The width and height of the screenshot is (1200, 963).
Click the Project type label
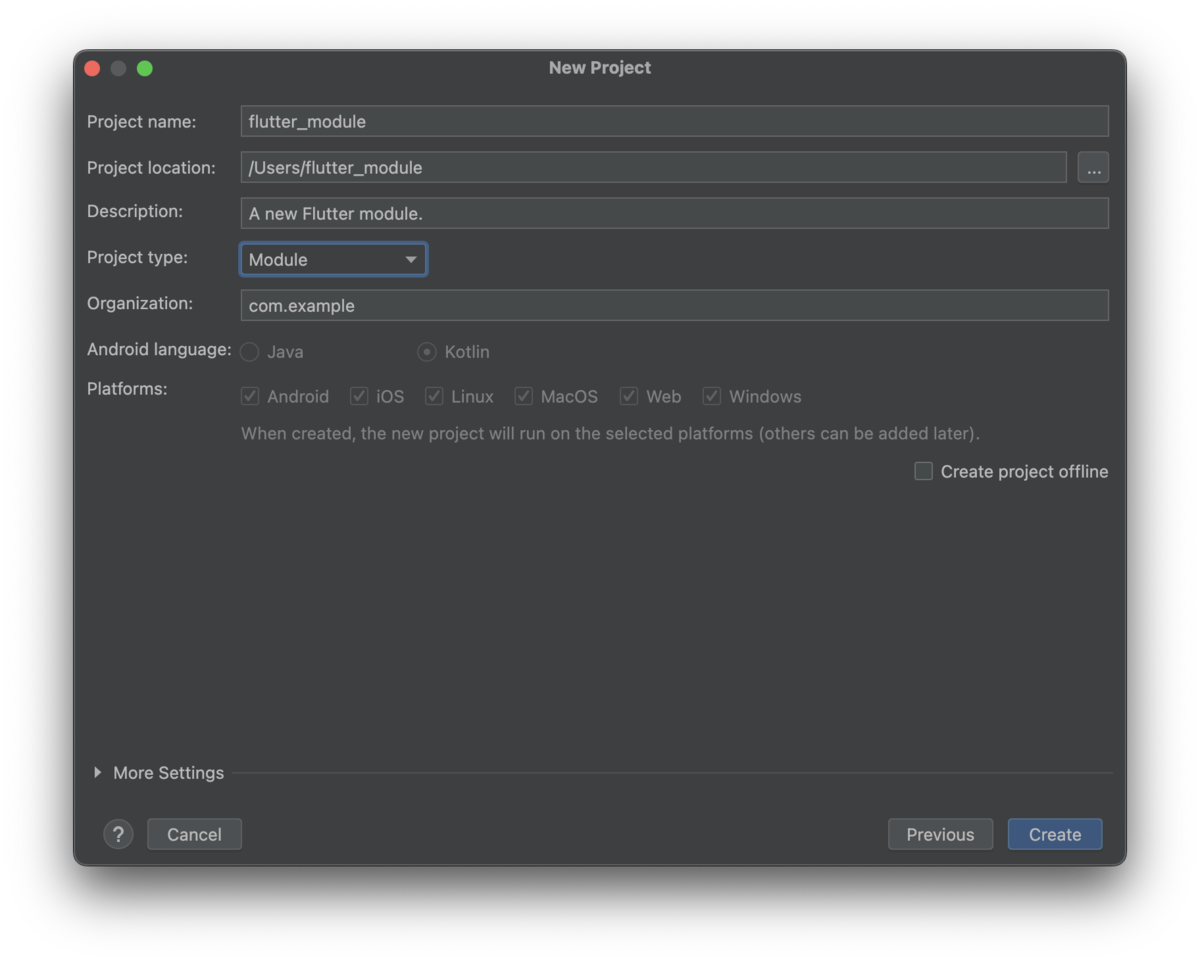pos(137,258)
